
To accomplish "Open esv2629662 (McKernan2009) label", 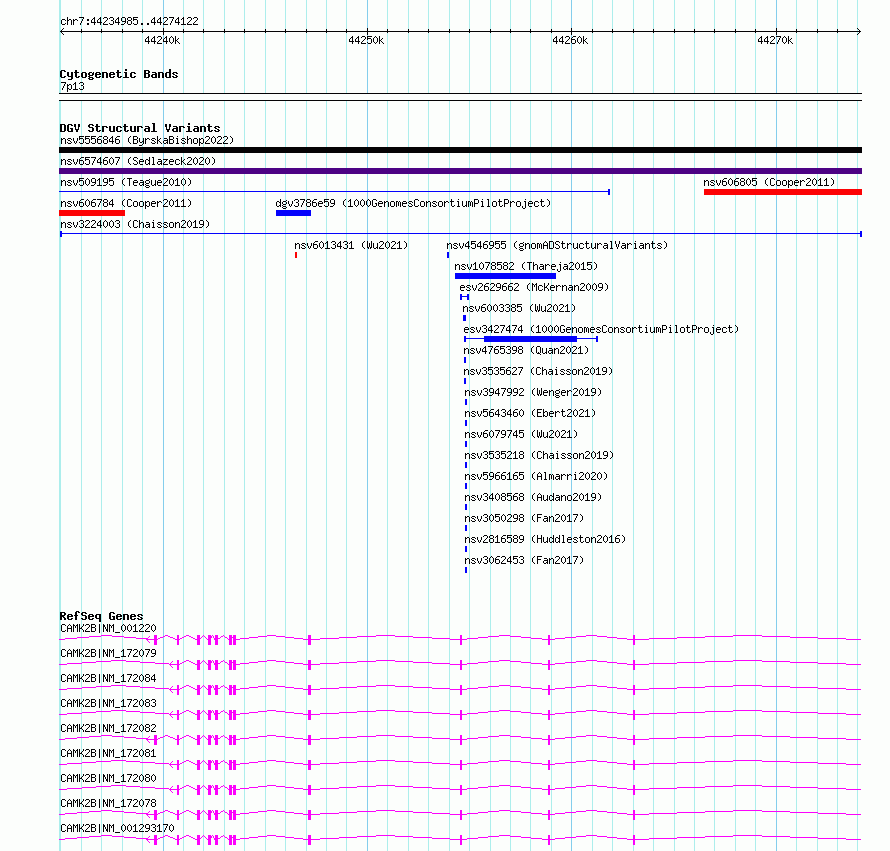I will [x=534, y=287].
